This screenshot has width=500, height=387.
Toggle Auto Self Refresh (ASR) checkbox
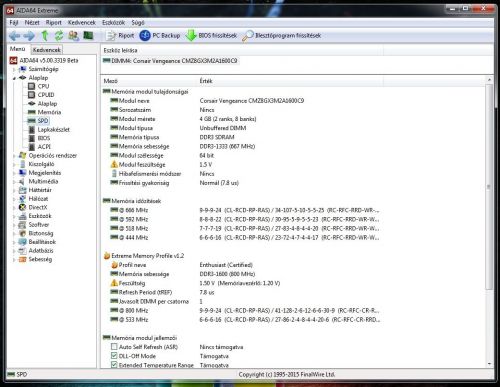pyautogui.click(x=114, y=347)
